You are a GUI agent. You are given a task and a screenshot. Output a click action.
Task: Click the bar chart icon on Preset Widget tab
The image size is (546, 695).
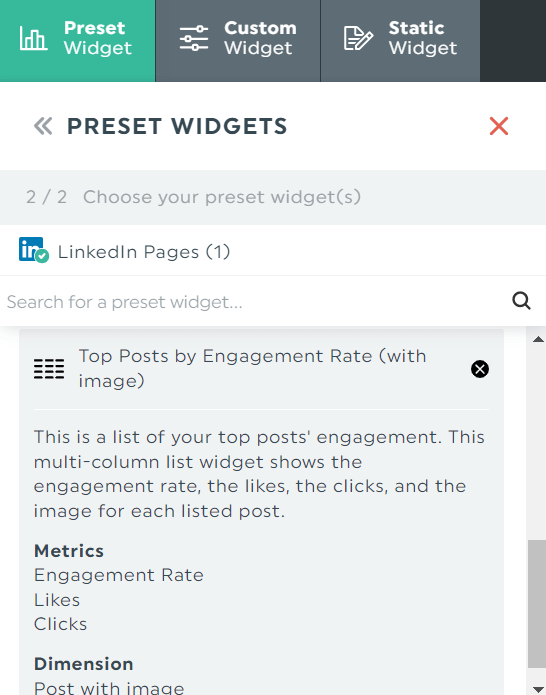pos(33,38)
